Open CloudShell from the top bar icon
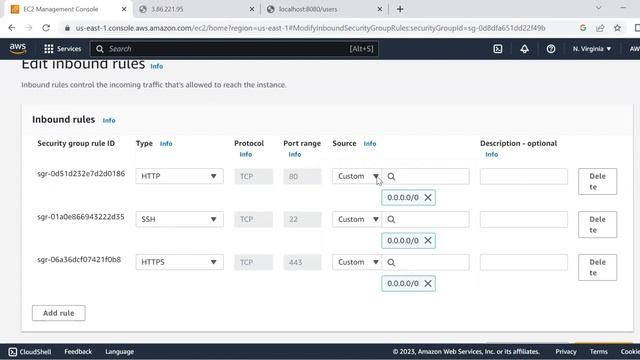 498,49
